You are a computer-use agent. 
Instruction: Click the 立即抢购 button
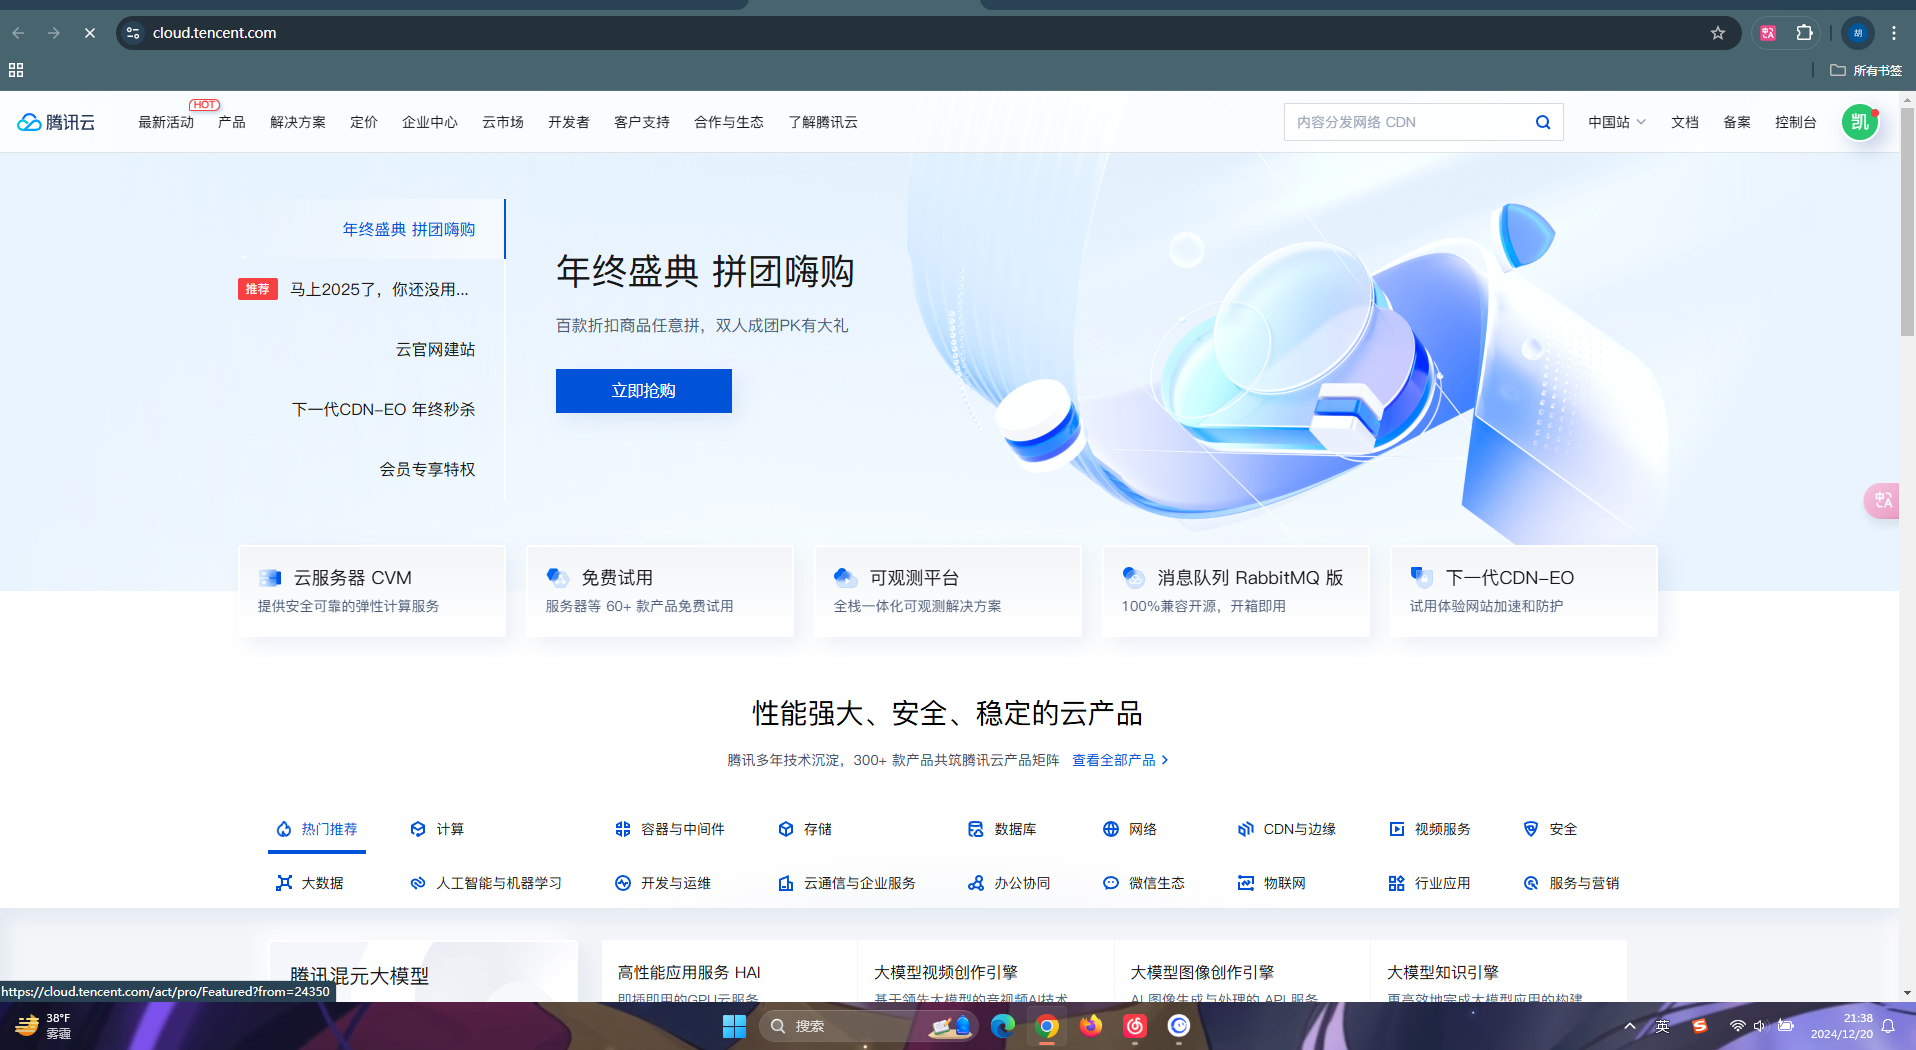644,391
